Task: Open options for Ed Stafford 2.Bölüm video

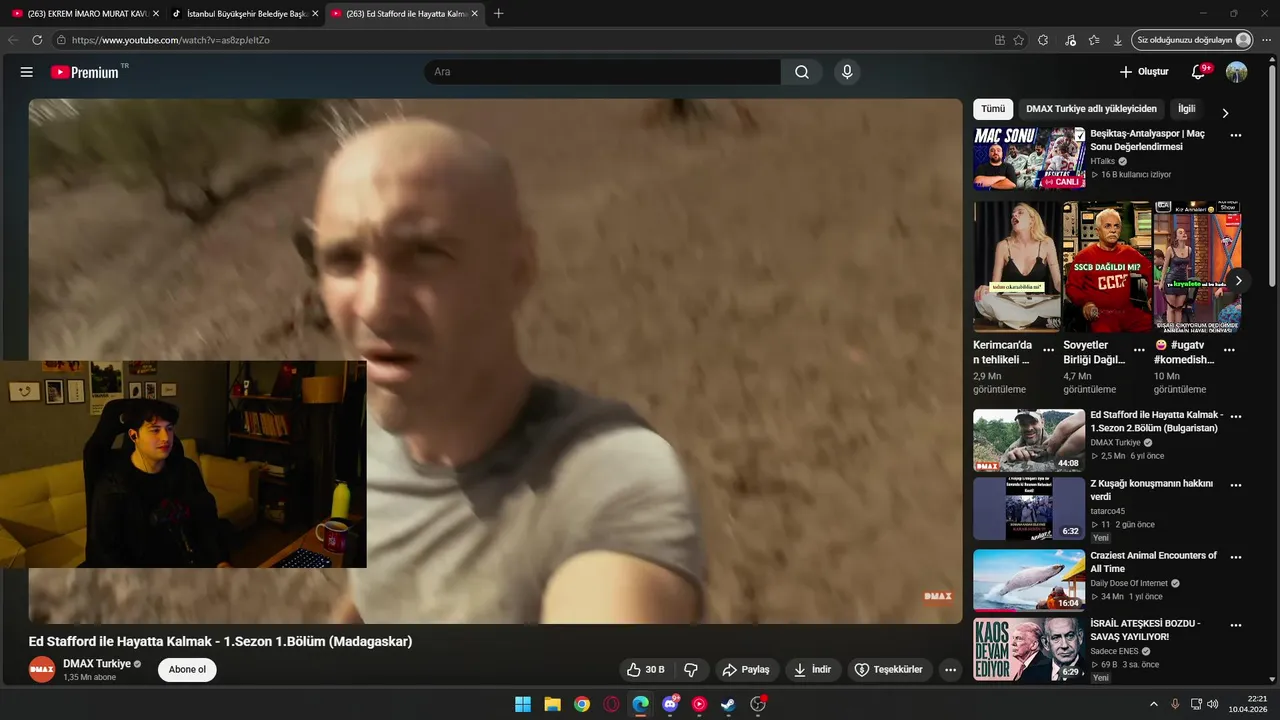Action: coord(1236,416)
